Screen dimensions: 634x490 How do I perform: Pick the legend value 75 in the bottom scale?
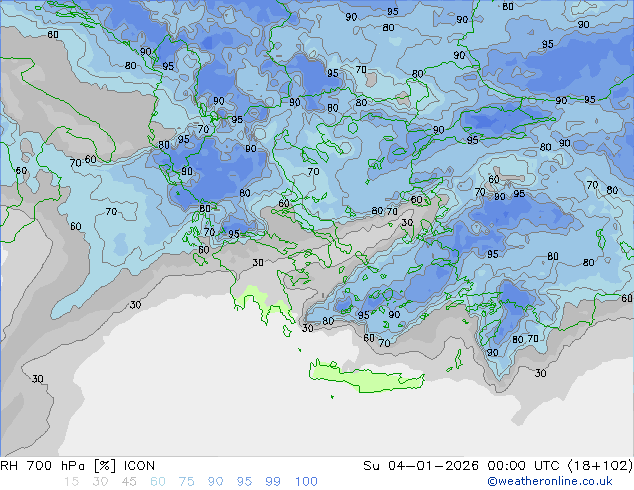186,482
